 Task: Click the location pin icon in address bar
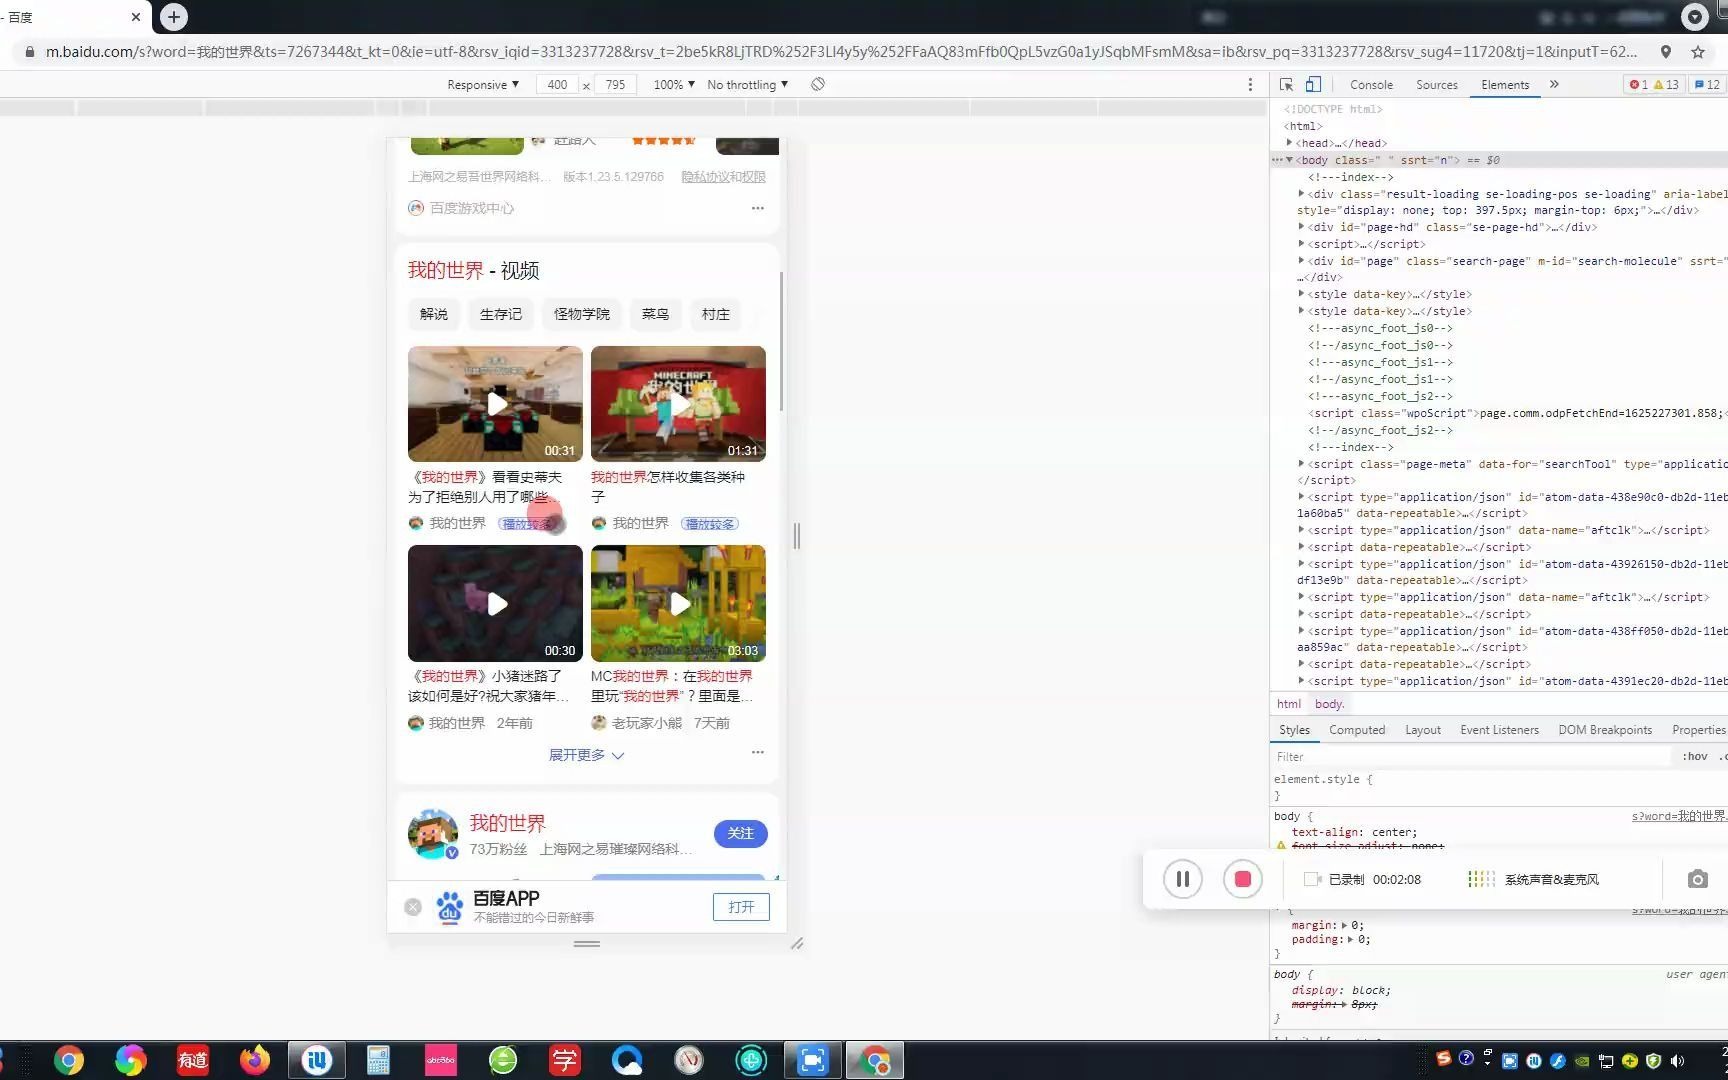point(1666,52)
